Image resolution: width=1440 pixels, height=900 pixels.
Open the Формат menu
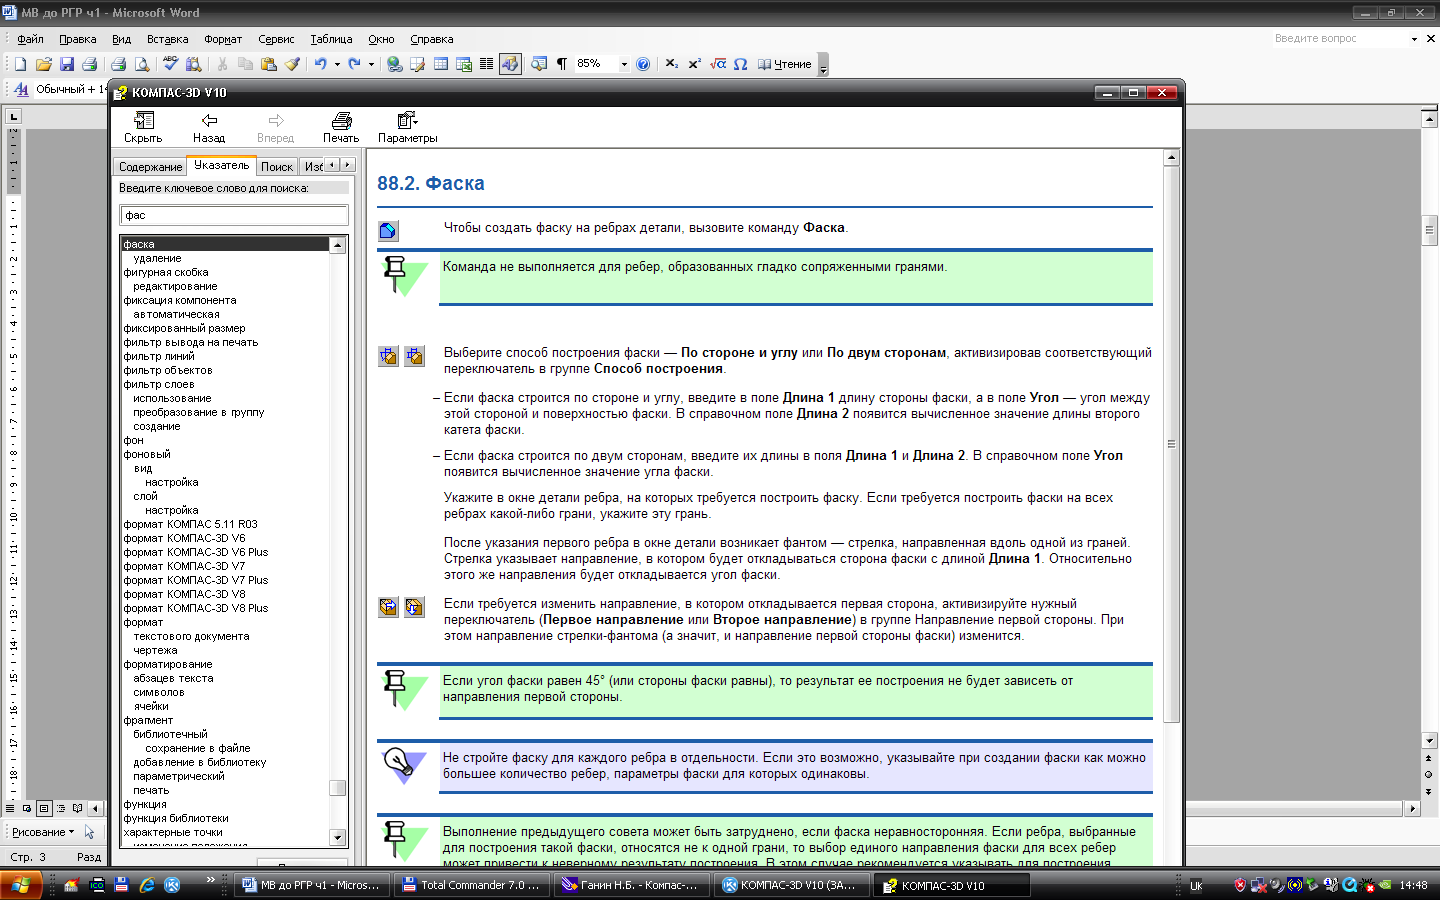223,39
